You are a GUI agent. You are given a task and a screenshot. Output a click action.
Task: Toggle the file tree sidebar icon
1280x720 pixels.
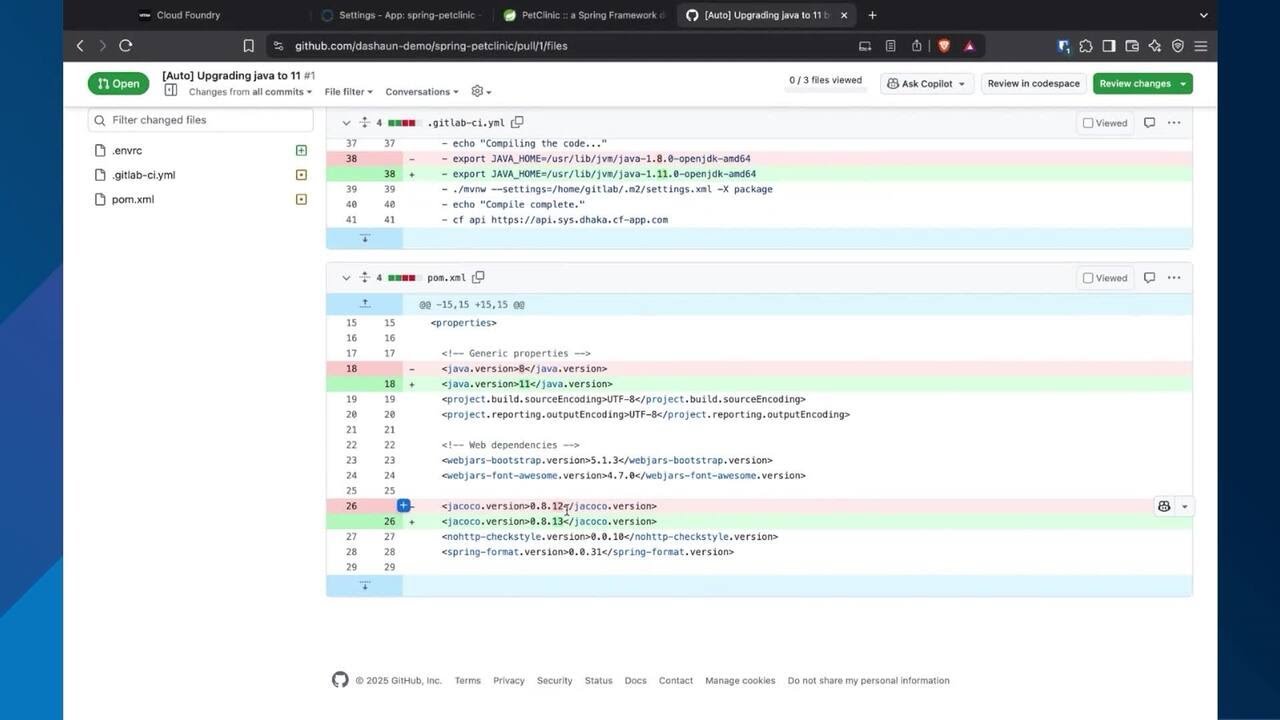coord(171,91)
